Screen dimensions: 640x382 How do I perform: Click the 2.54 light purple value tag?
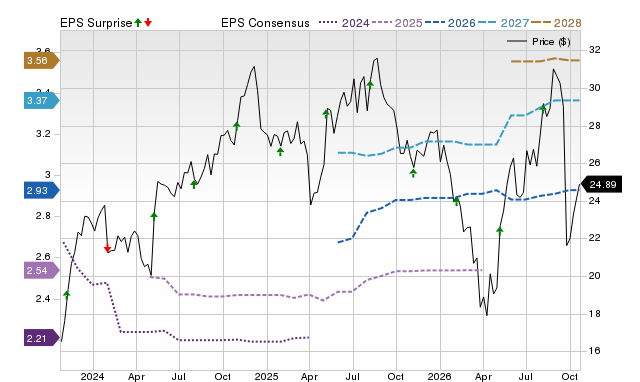coord(42,271)
